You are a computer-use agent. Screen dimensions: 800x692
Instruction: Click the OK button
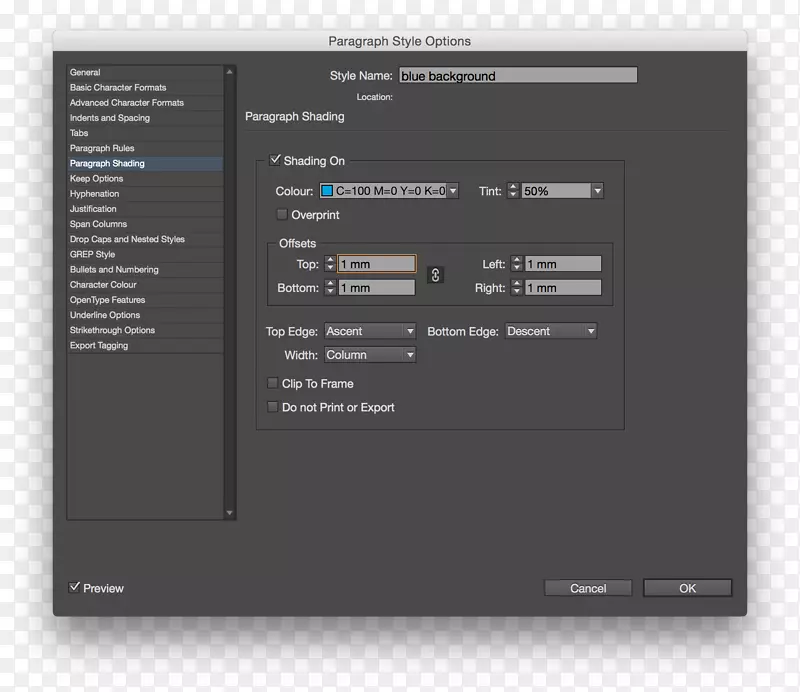tap(687, 587)
